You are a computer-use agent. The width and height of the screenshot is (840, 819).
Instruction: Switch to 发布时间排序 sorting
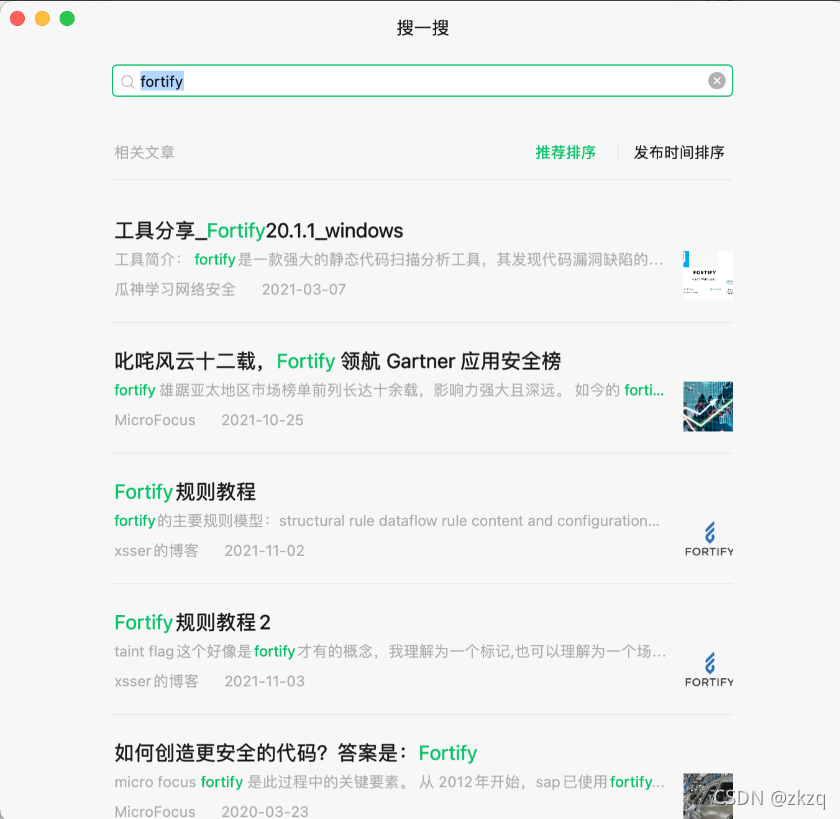pos(679,153)
